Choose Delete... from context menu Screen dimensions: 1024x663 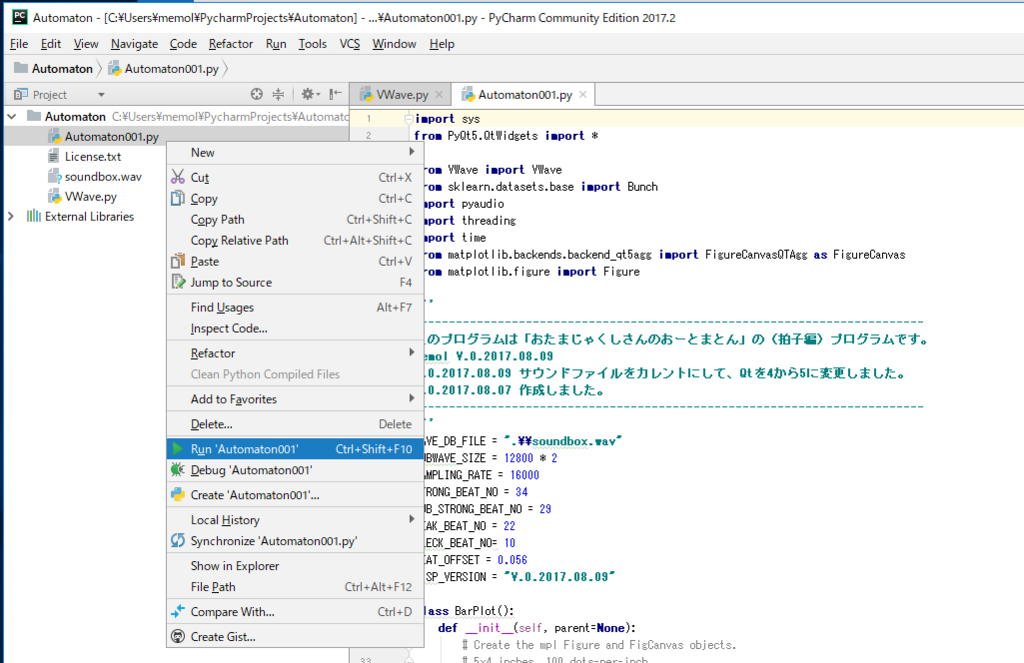295,424
